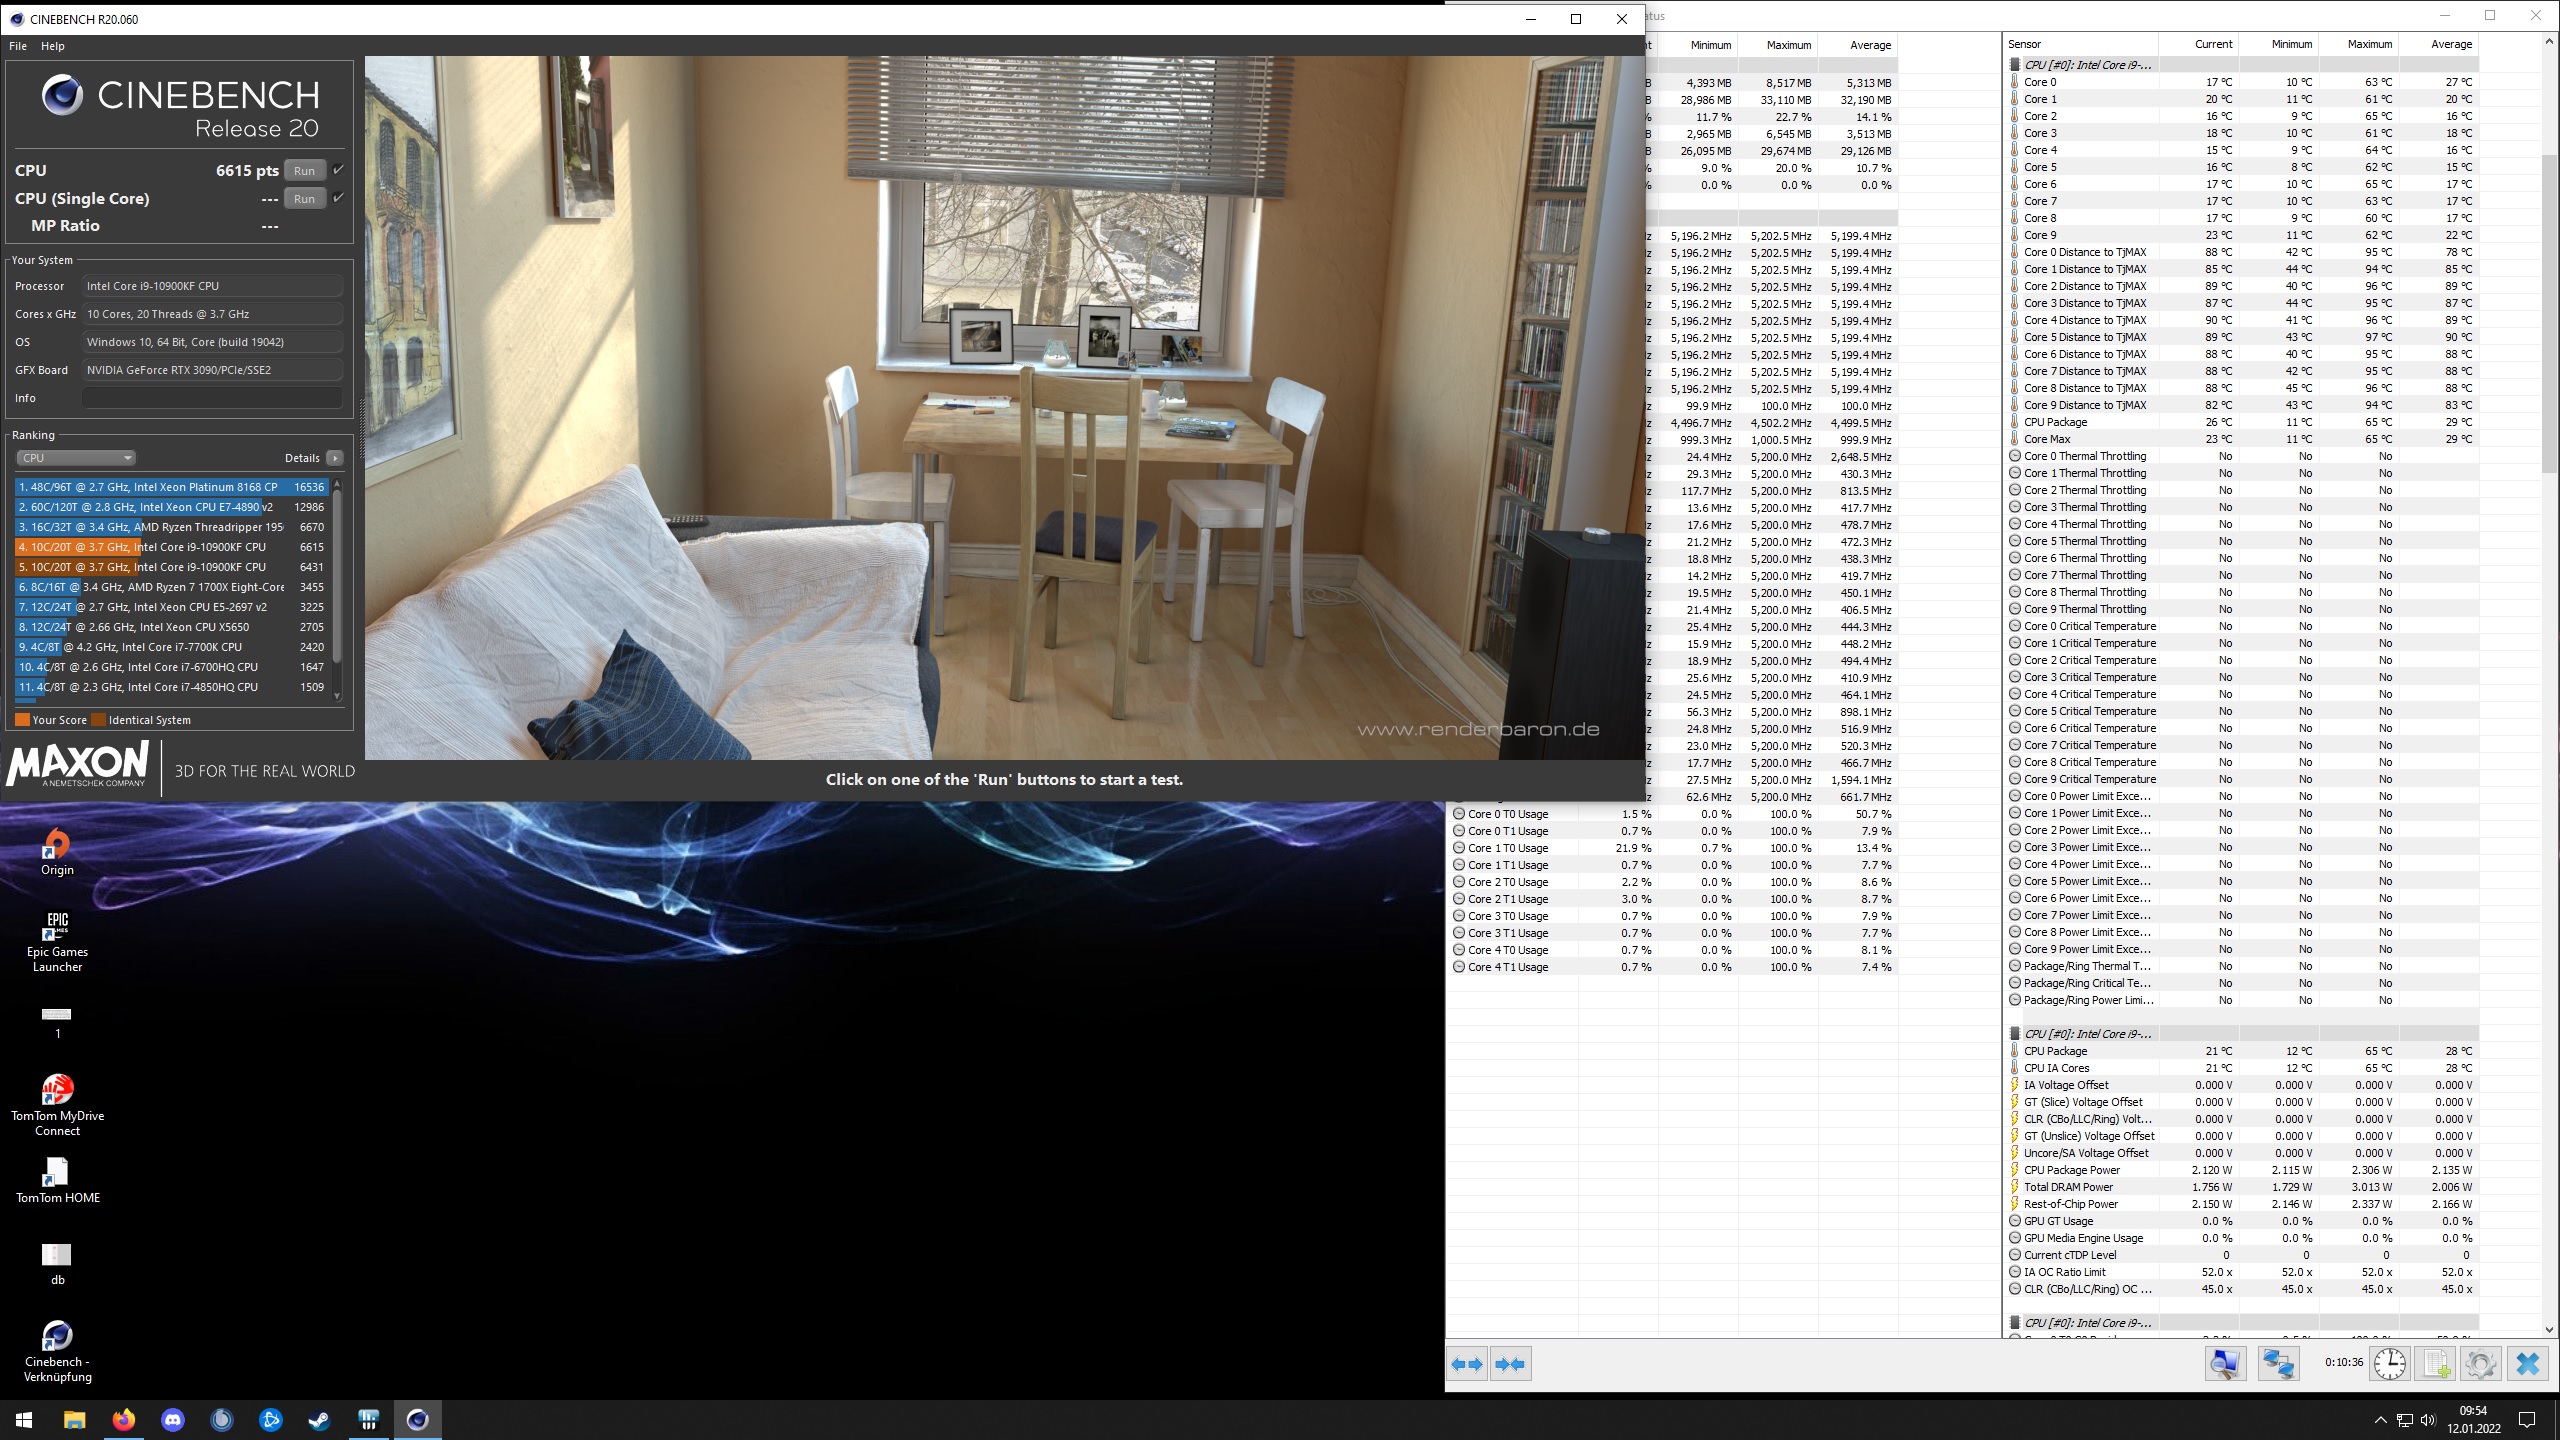Open the File menu in Cinebench
This screenshot has height=1440, width=2560.
pos(18,46)
